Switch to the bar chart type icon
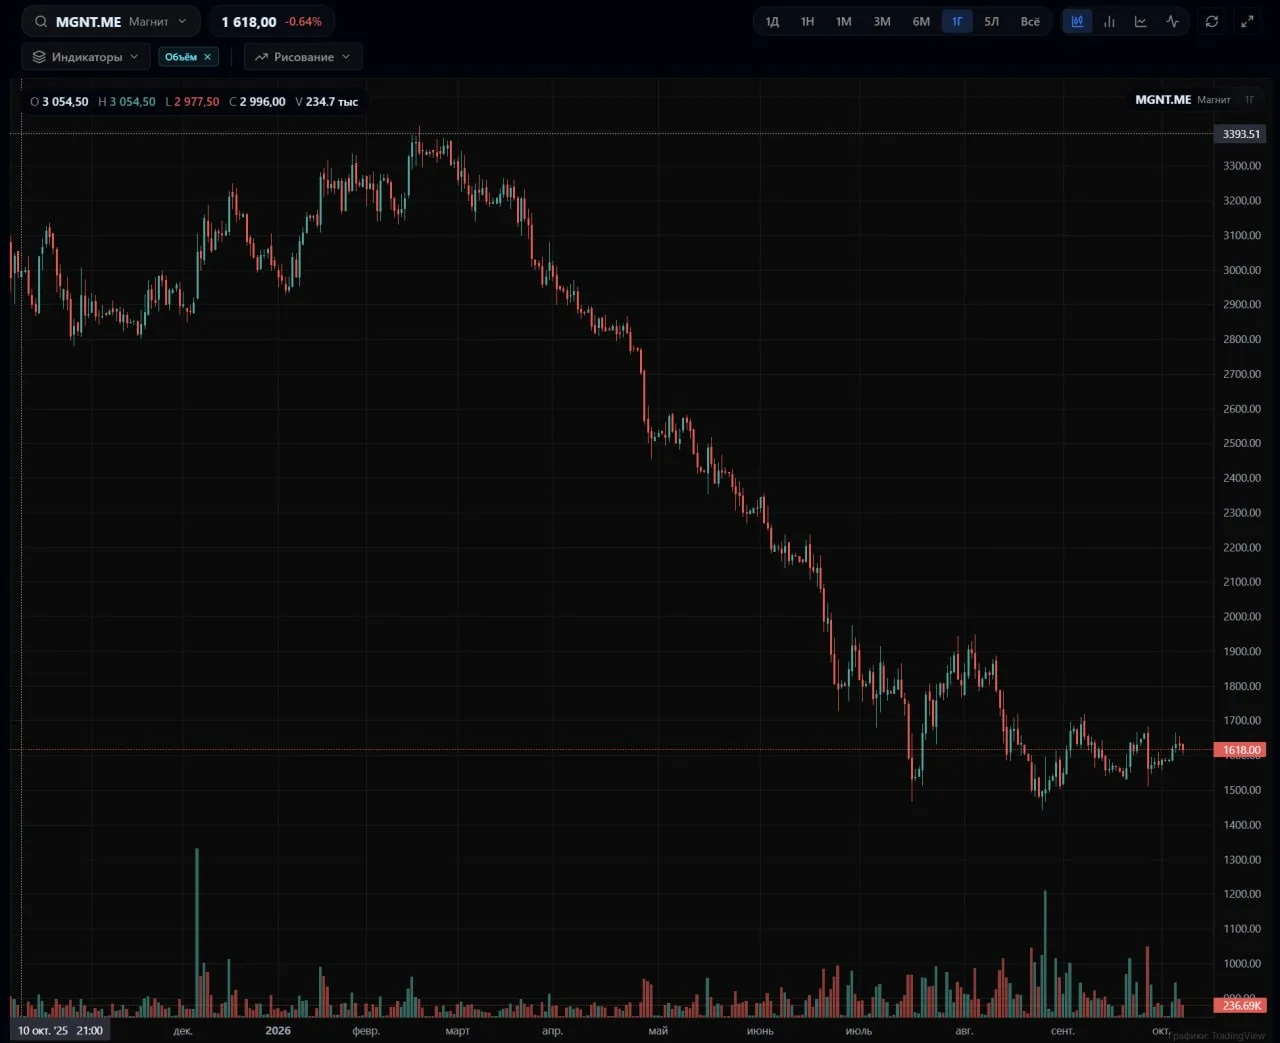The width and height of the screenshot is (1280, 1043). click(x=1109, y=21)
